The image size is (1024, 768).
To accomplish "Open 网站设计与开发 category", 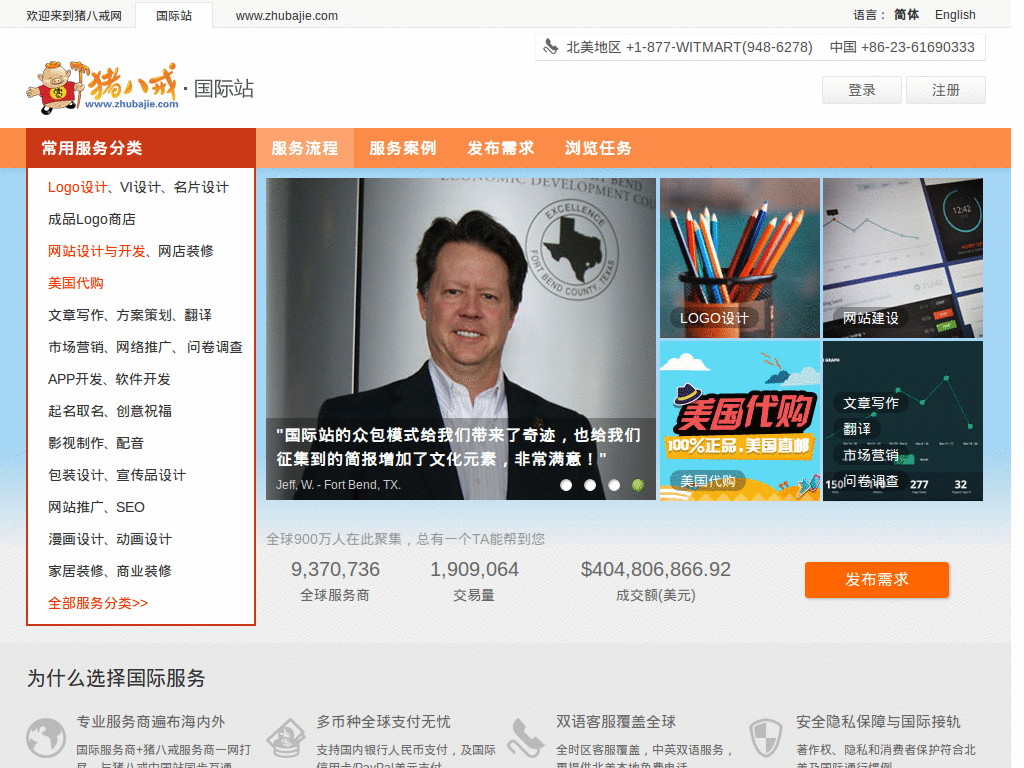I will [97, 251].
